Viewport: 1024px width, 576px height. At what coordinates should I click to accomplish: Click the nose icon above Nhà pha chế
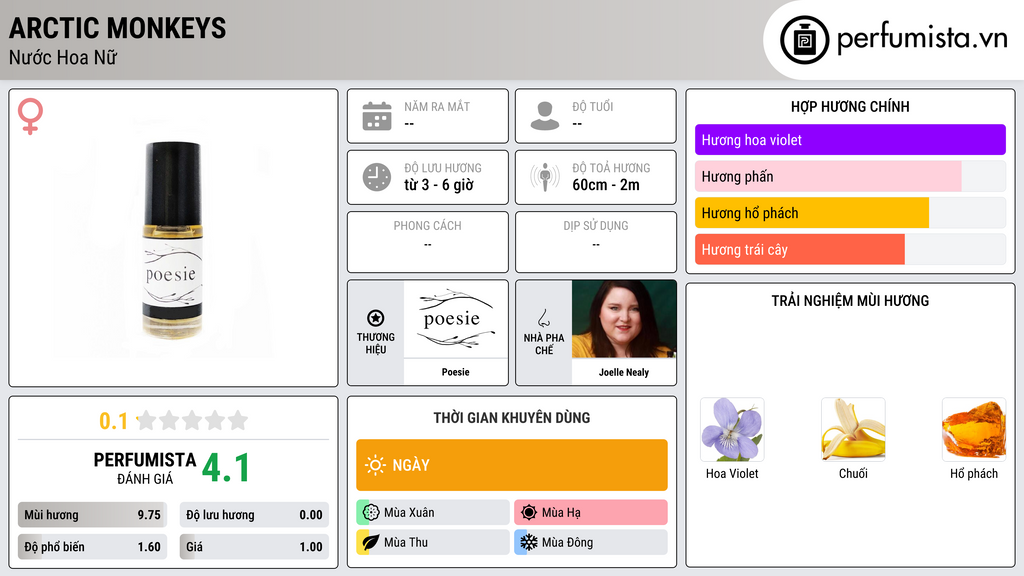(x=543, y=318)
